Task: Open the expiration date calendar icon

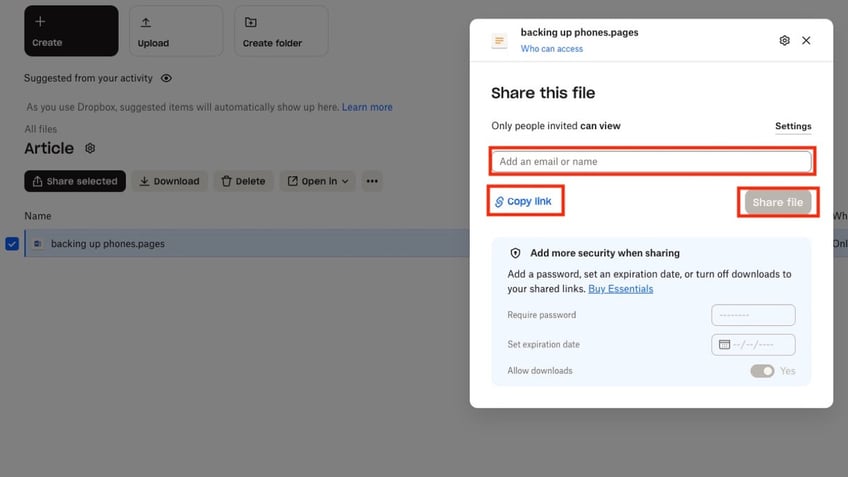Action: pos(724,344)
